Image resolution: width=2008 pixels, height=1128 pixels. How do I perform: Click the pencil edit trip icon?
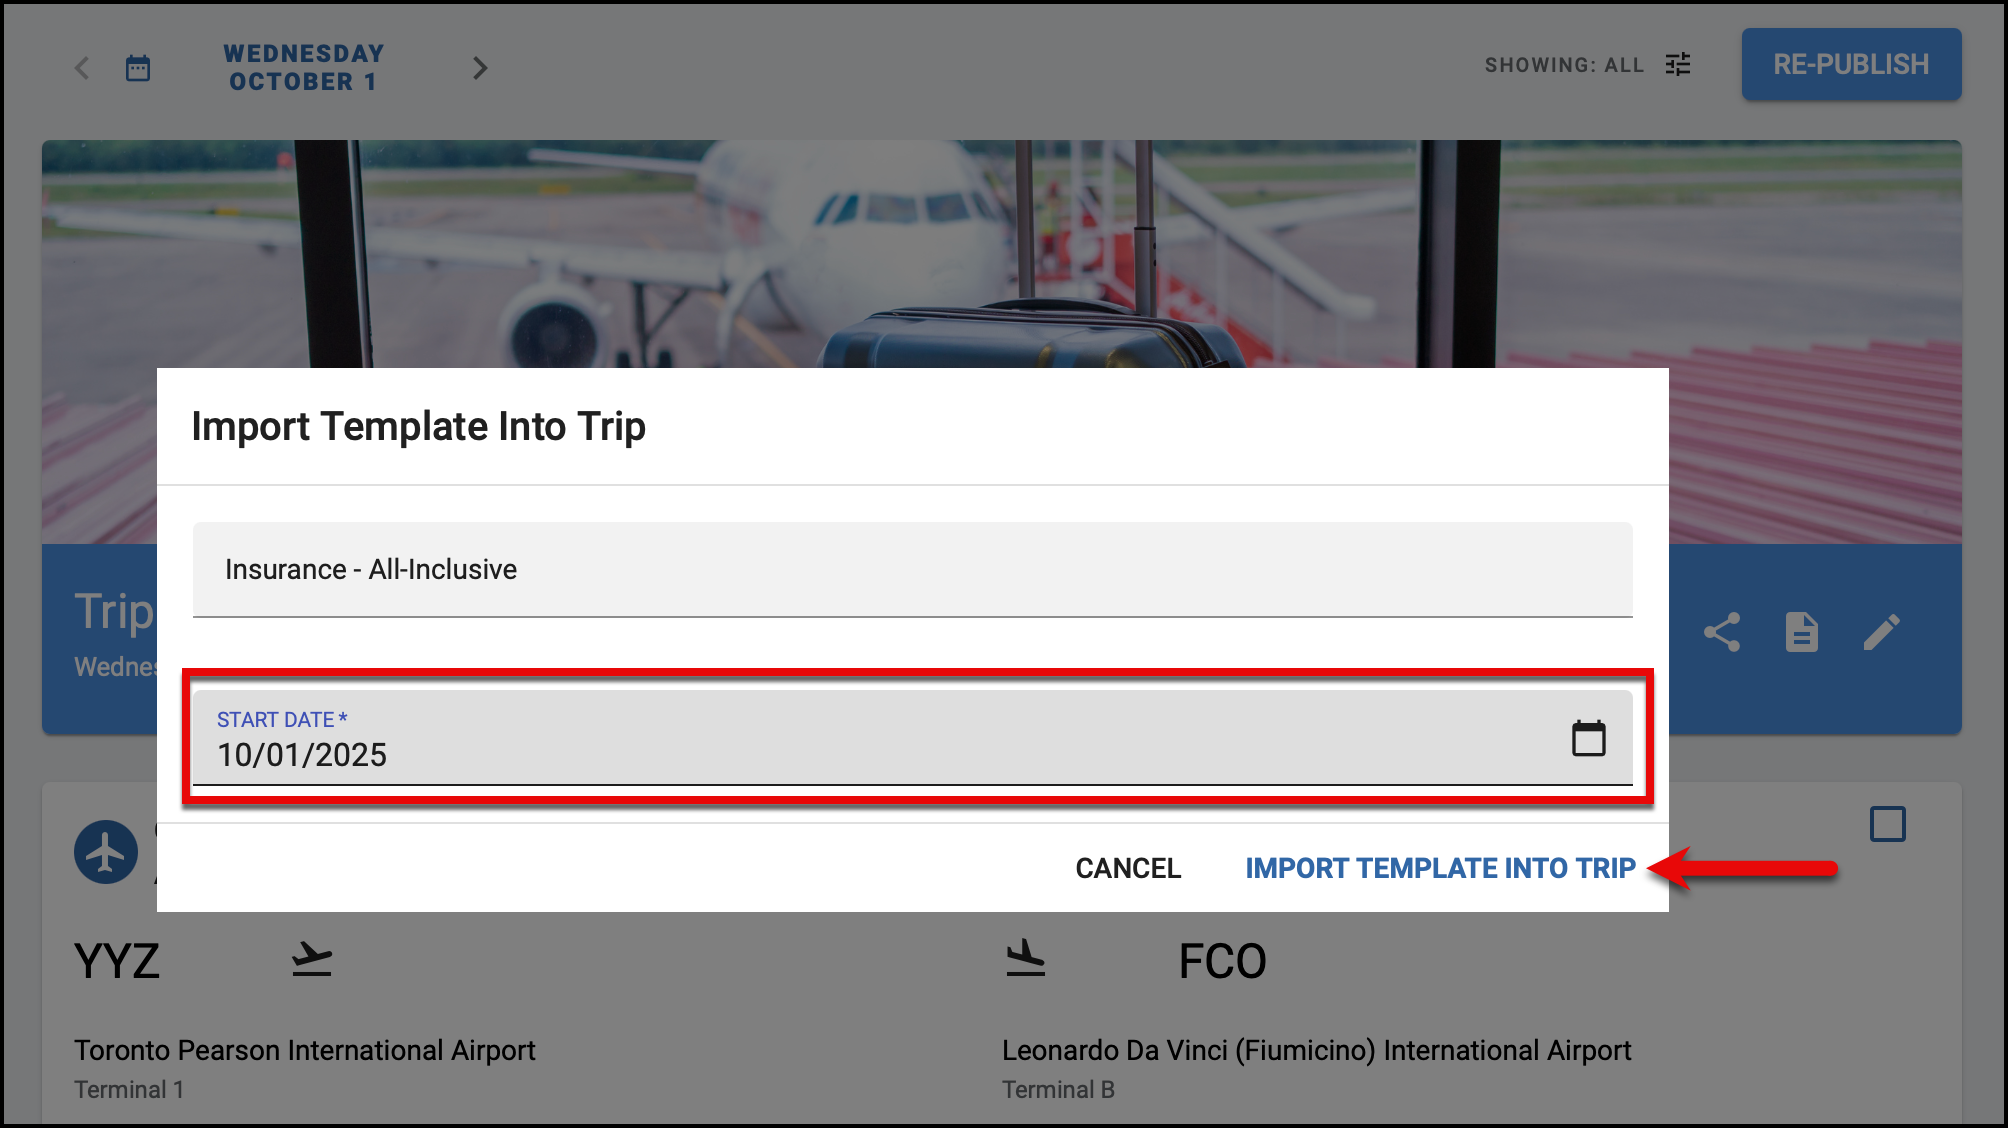pyautogui.click(x=1882, y=632)
